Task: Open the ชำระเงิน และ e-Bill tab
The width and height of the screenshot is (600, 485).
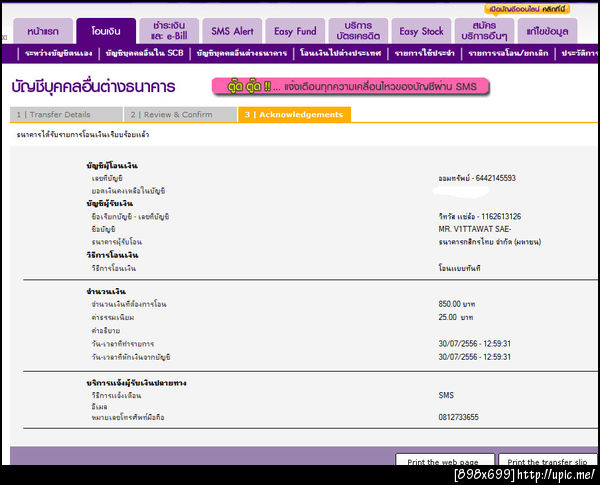Action: [169, 31]
